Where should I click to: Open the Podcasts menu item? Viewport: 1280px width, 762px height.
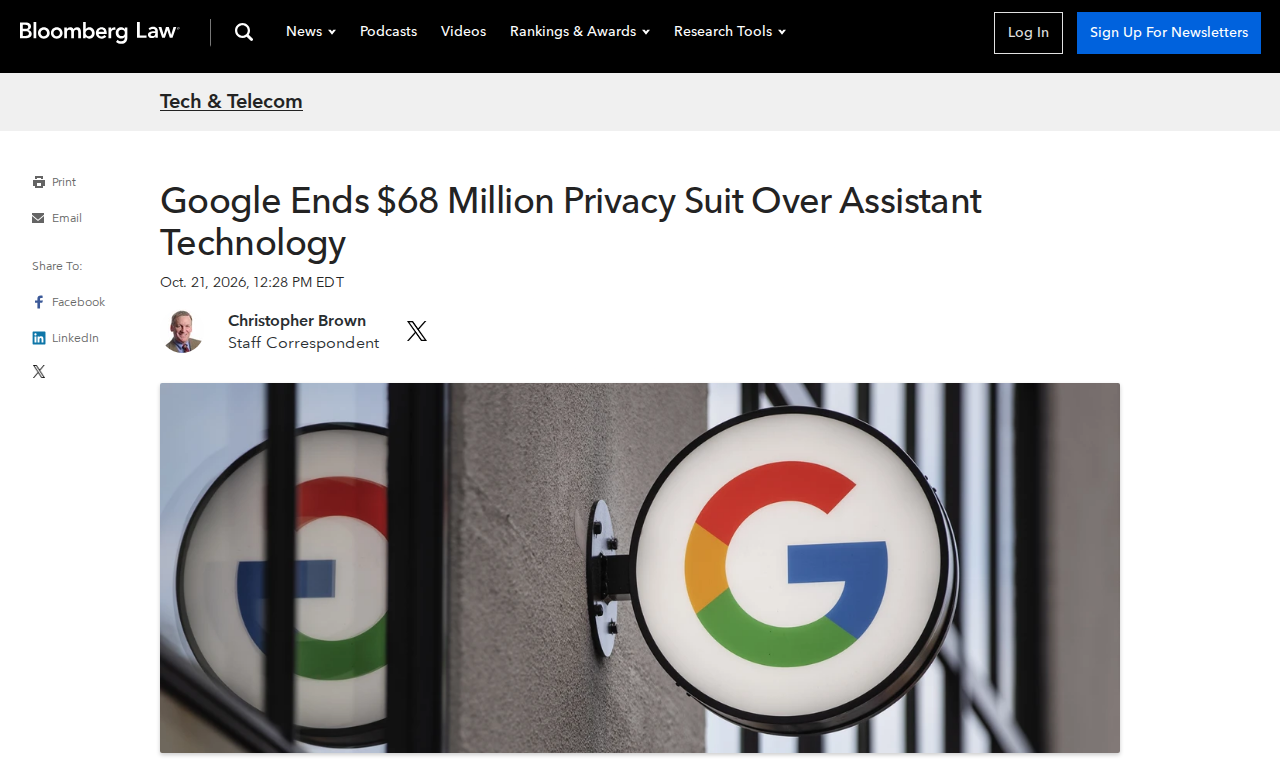pos(388,32)
